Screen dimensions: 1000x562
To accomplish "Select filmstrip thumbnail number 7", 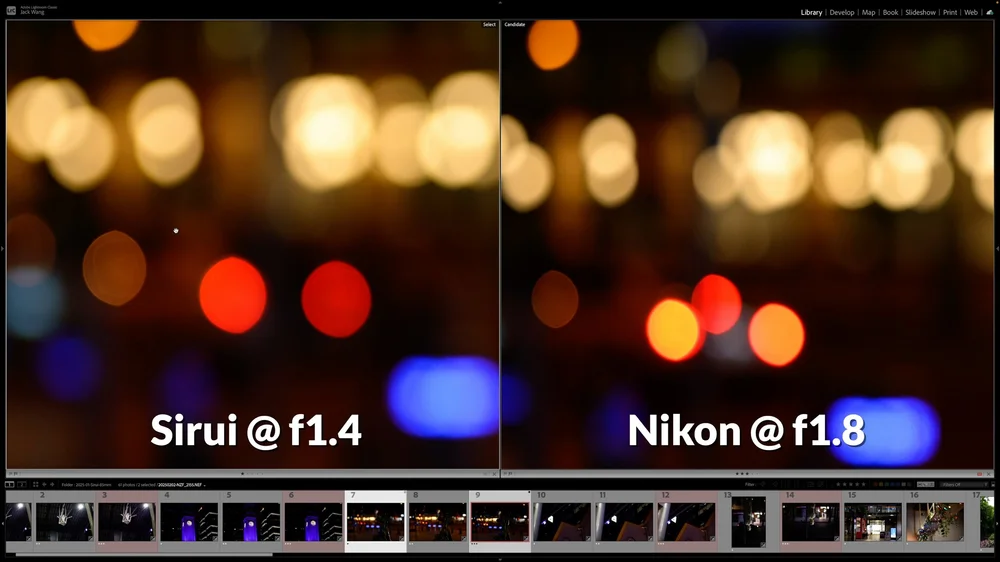I will [376, 521].
